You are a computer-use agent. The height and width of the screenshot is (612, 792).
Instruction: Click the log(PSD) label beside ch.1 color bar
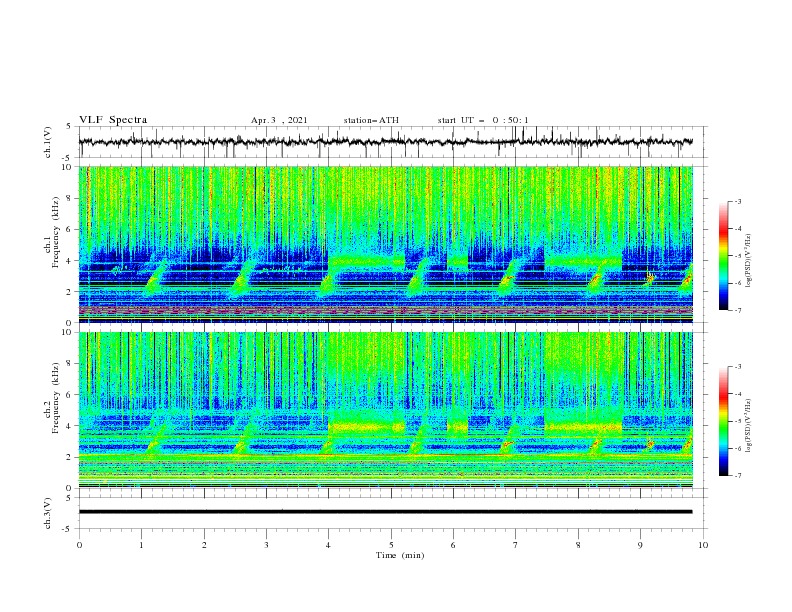(x=748, y=261)
